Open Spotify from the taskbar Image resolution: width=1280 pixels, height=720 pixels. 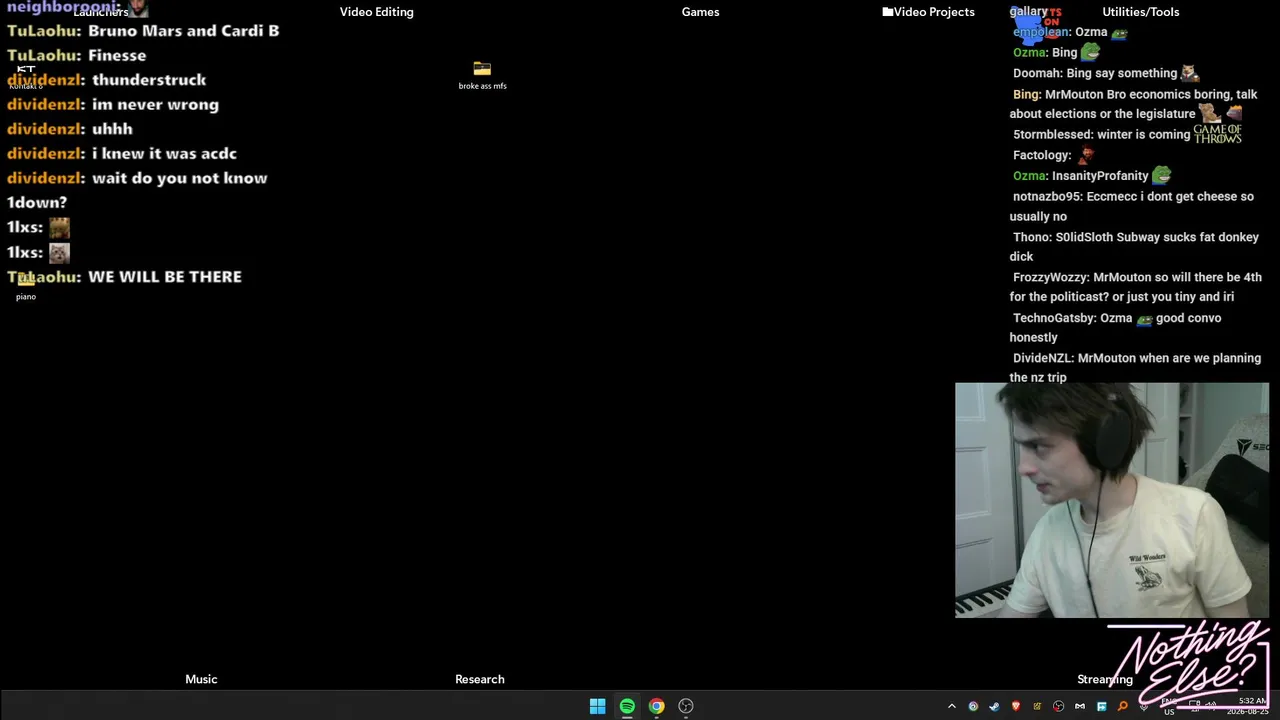point(627,706)
